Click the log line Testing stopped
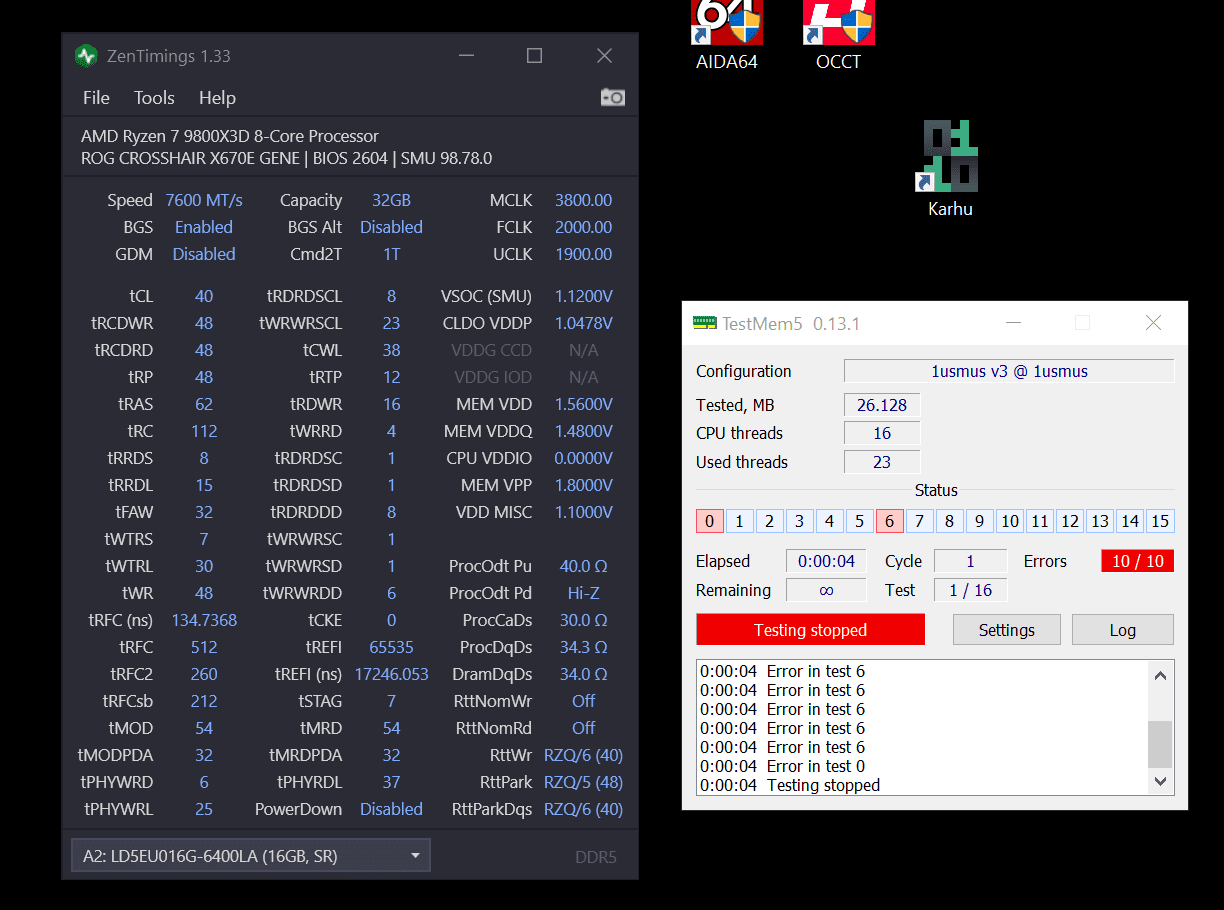 790,785
